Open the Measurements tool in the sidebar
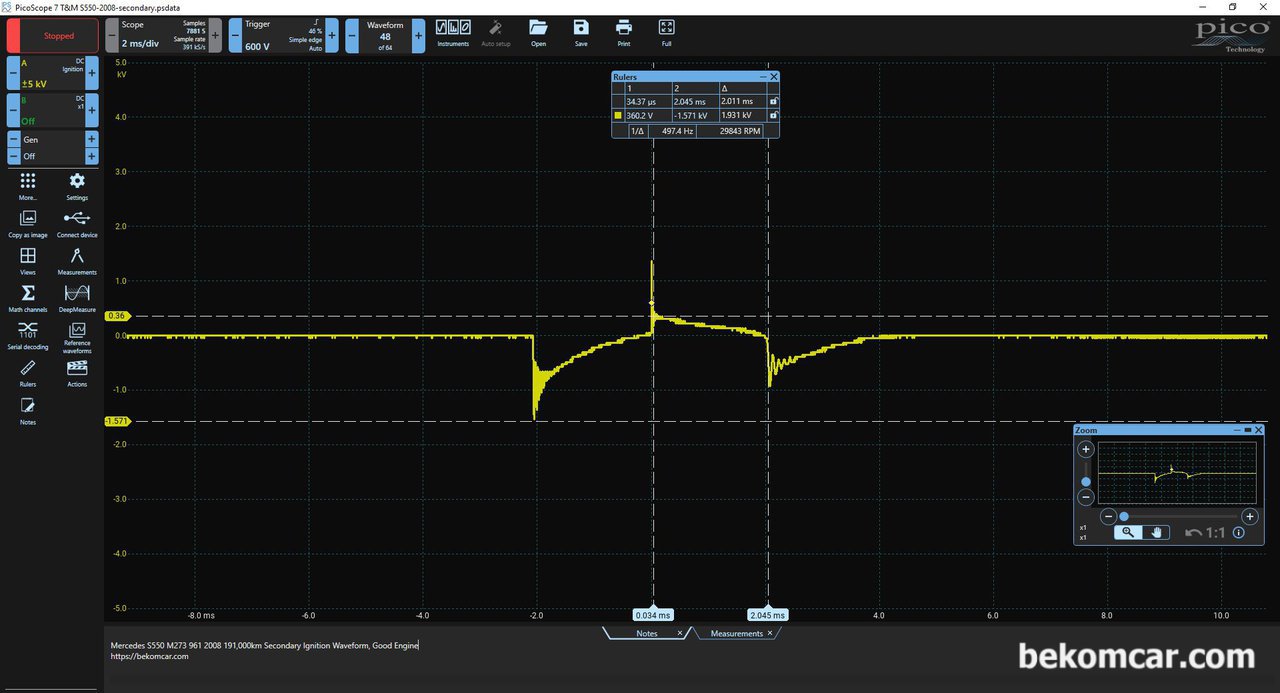The image size is (1280, 693). [x=77, y=259]
